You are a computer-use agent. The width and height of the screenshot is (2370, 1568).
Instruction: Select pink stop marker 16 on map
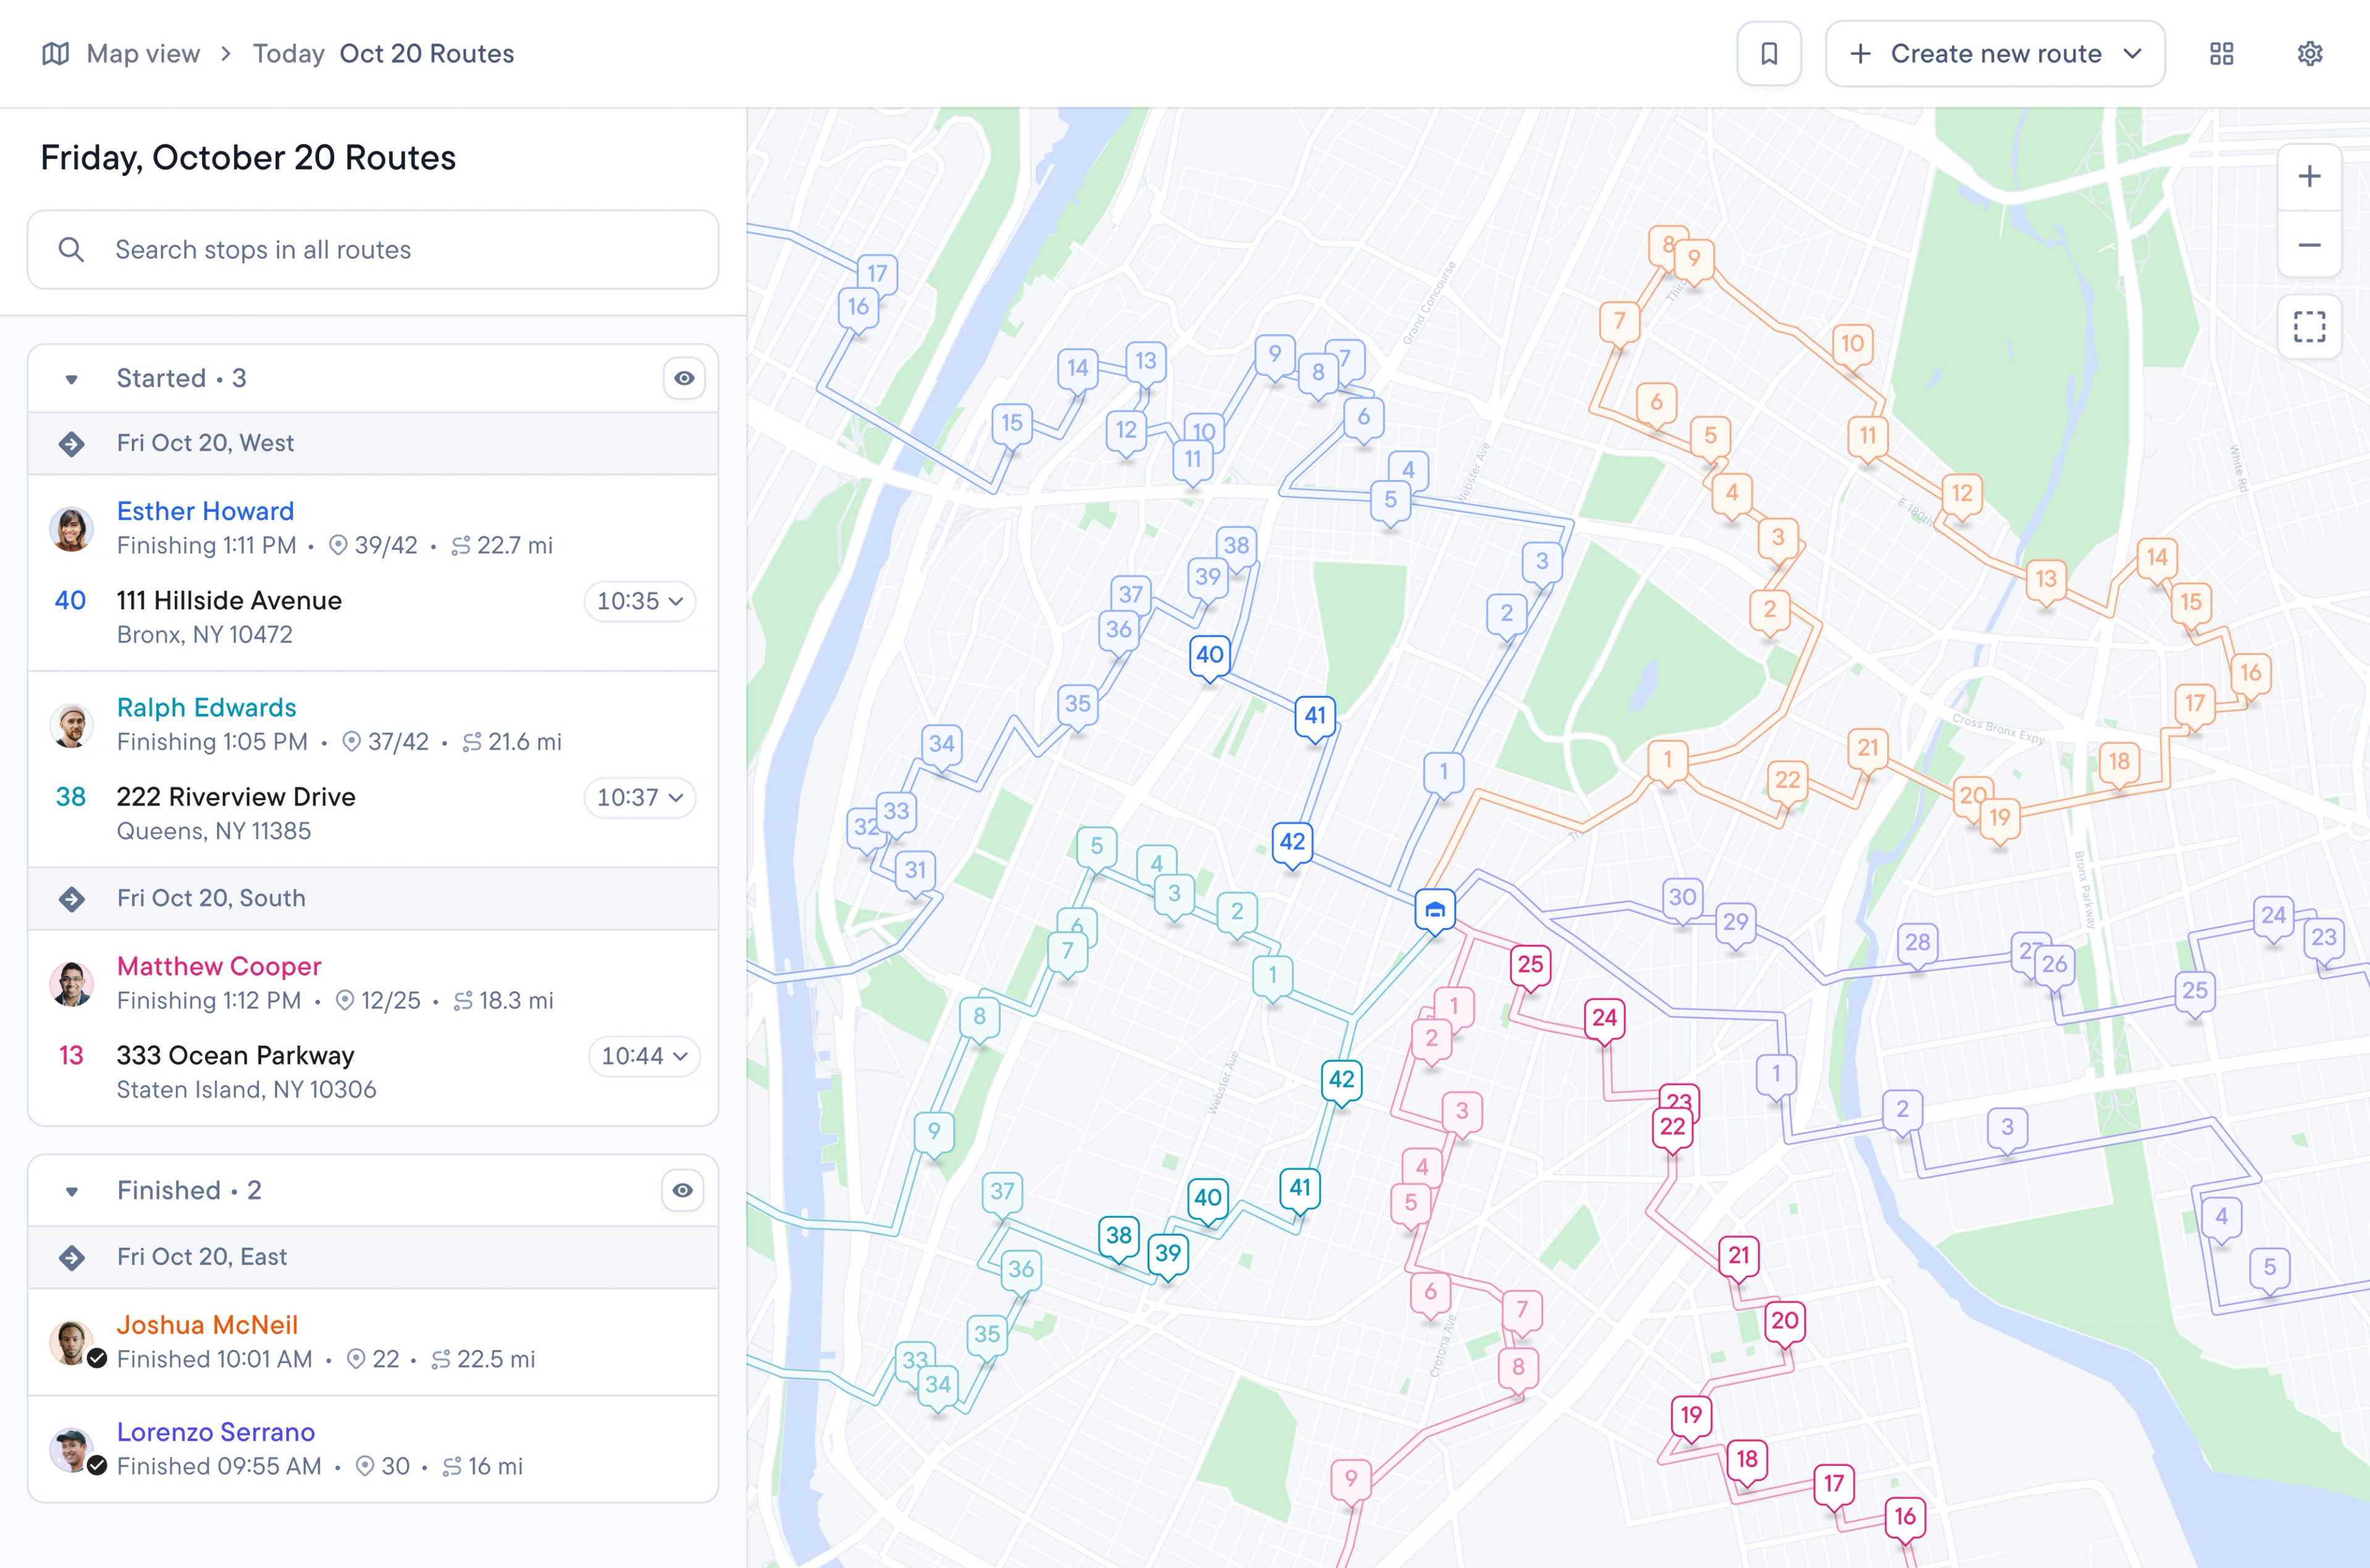(1905, 1518)
